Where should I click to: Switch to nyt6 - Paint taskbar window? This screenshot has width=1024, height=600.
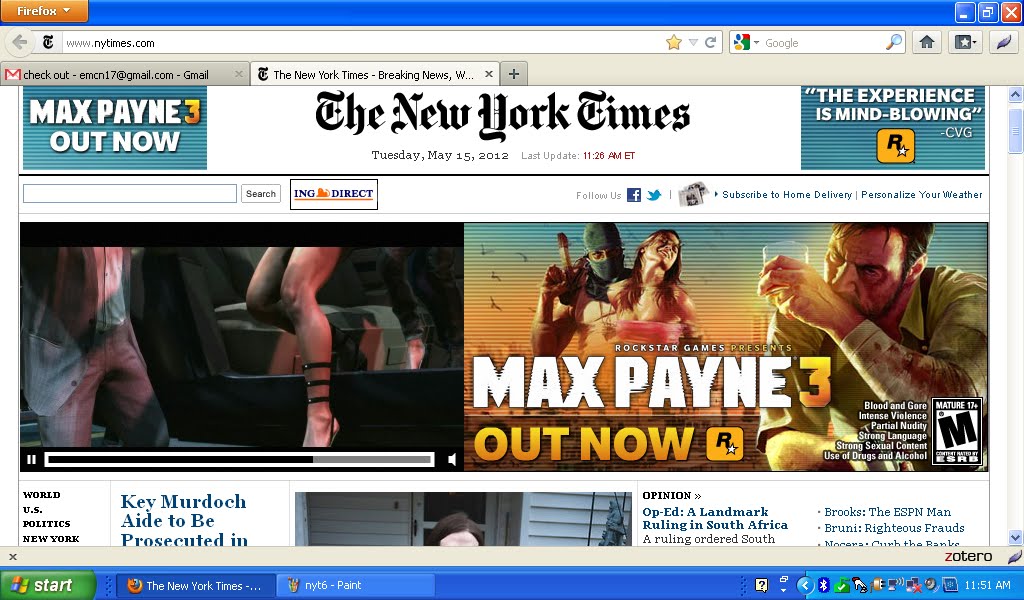pos(356,586)
